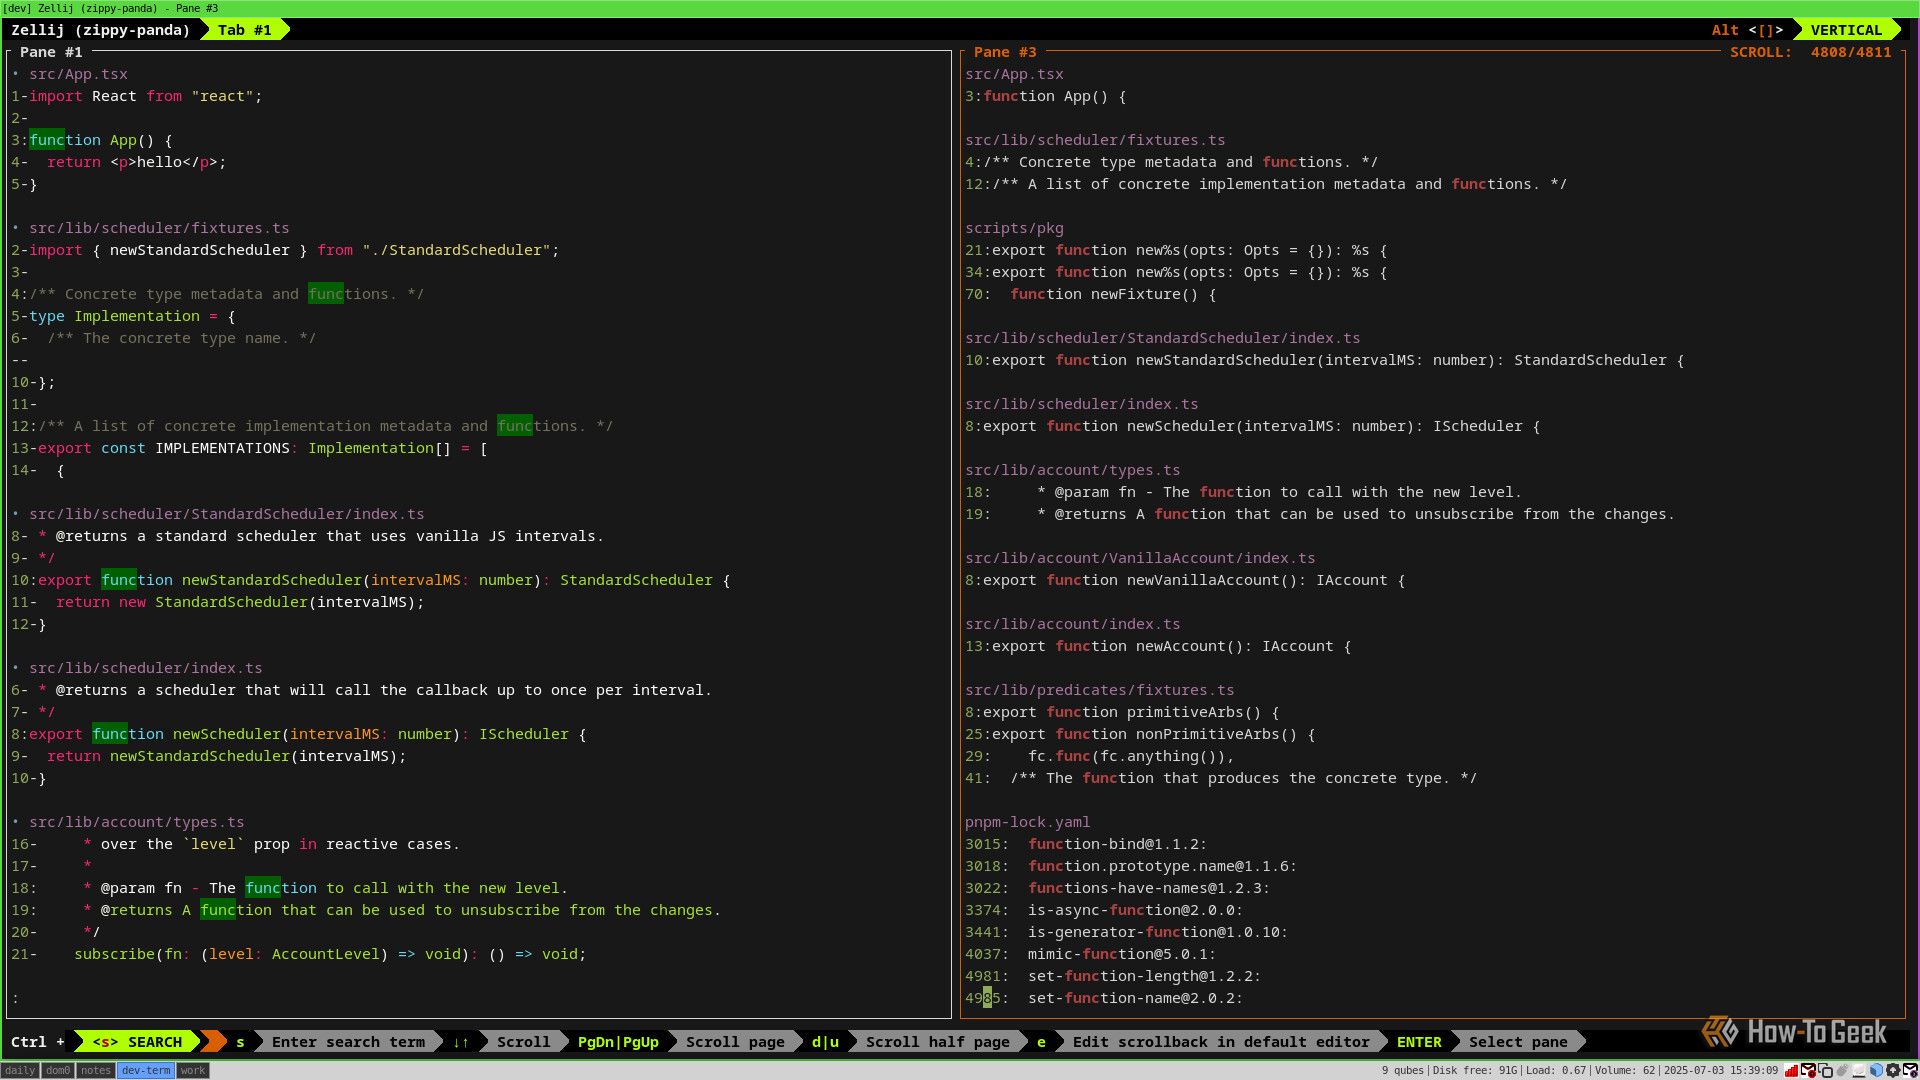Click function-bind@1.1.2 result line

1086,844
